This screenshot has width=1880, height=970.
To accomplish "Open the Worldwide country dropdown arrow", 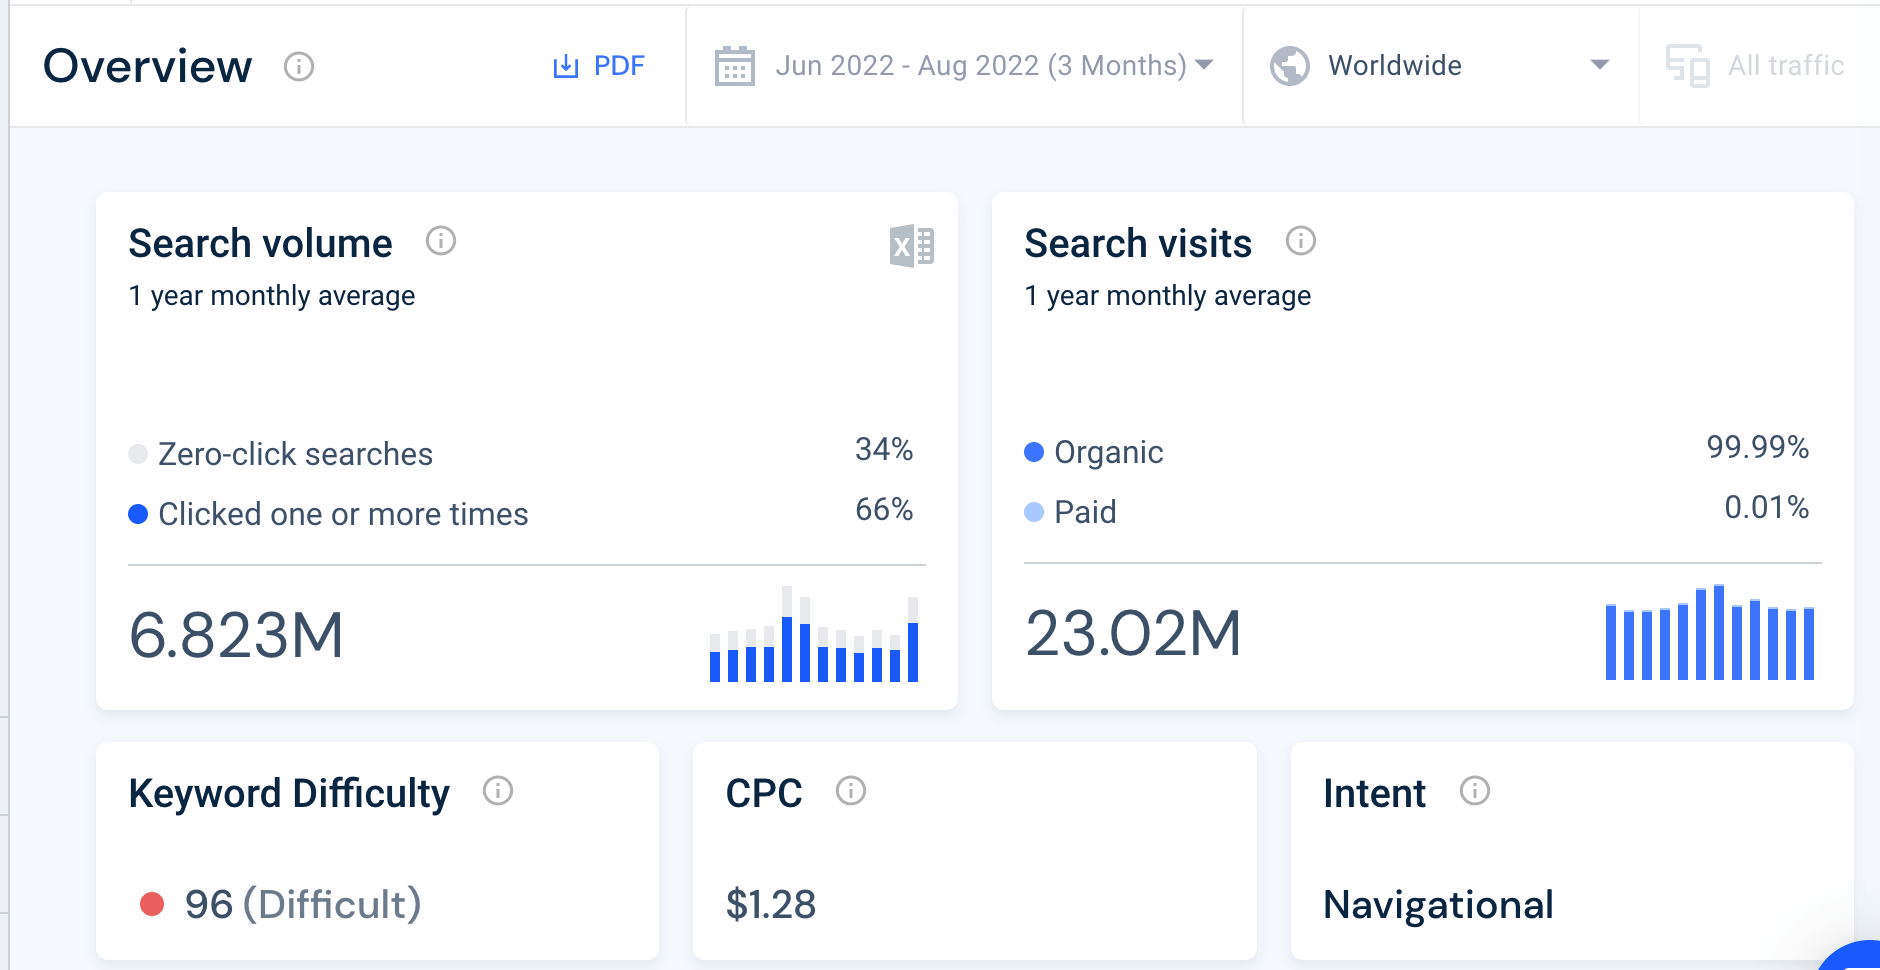I will pos(1599,65).
